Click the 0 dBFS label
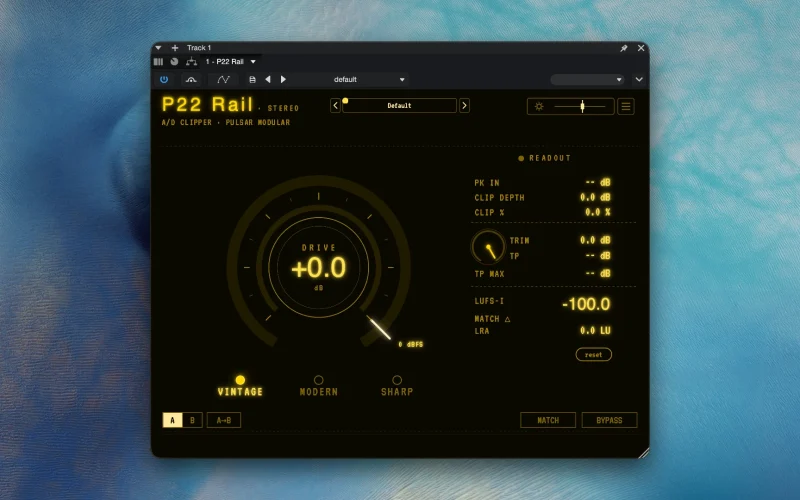Image resolution: width=800 pixels, height=500 pixels. pyautogui.click(x=411, y=344)
